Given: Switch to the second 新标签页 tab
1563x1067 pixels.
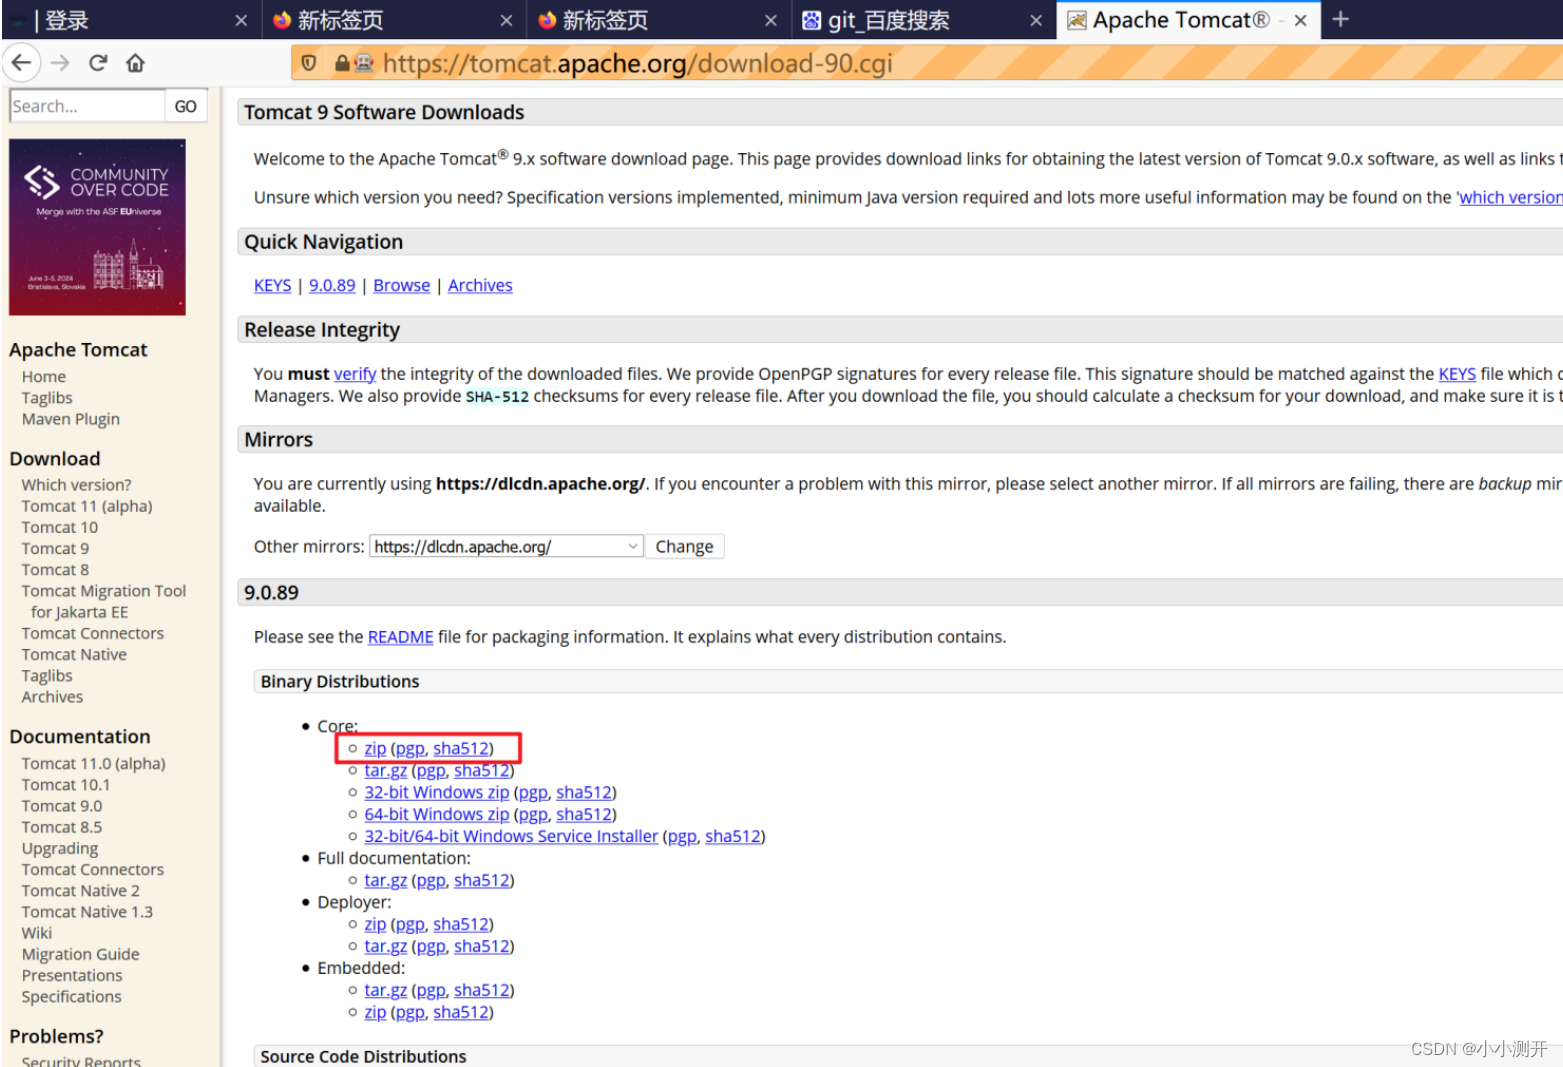Looking at the screenshot, I should (x=658, y=20).
